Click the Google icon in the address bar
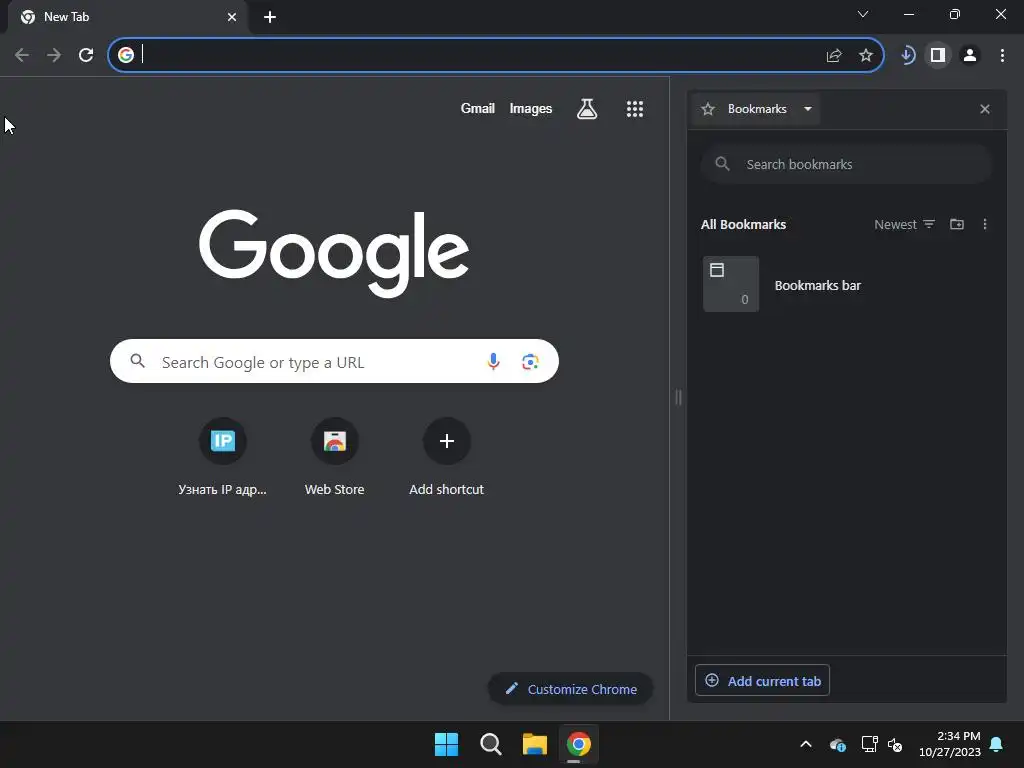1024x768 pixels. click(x=126, y=55)
